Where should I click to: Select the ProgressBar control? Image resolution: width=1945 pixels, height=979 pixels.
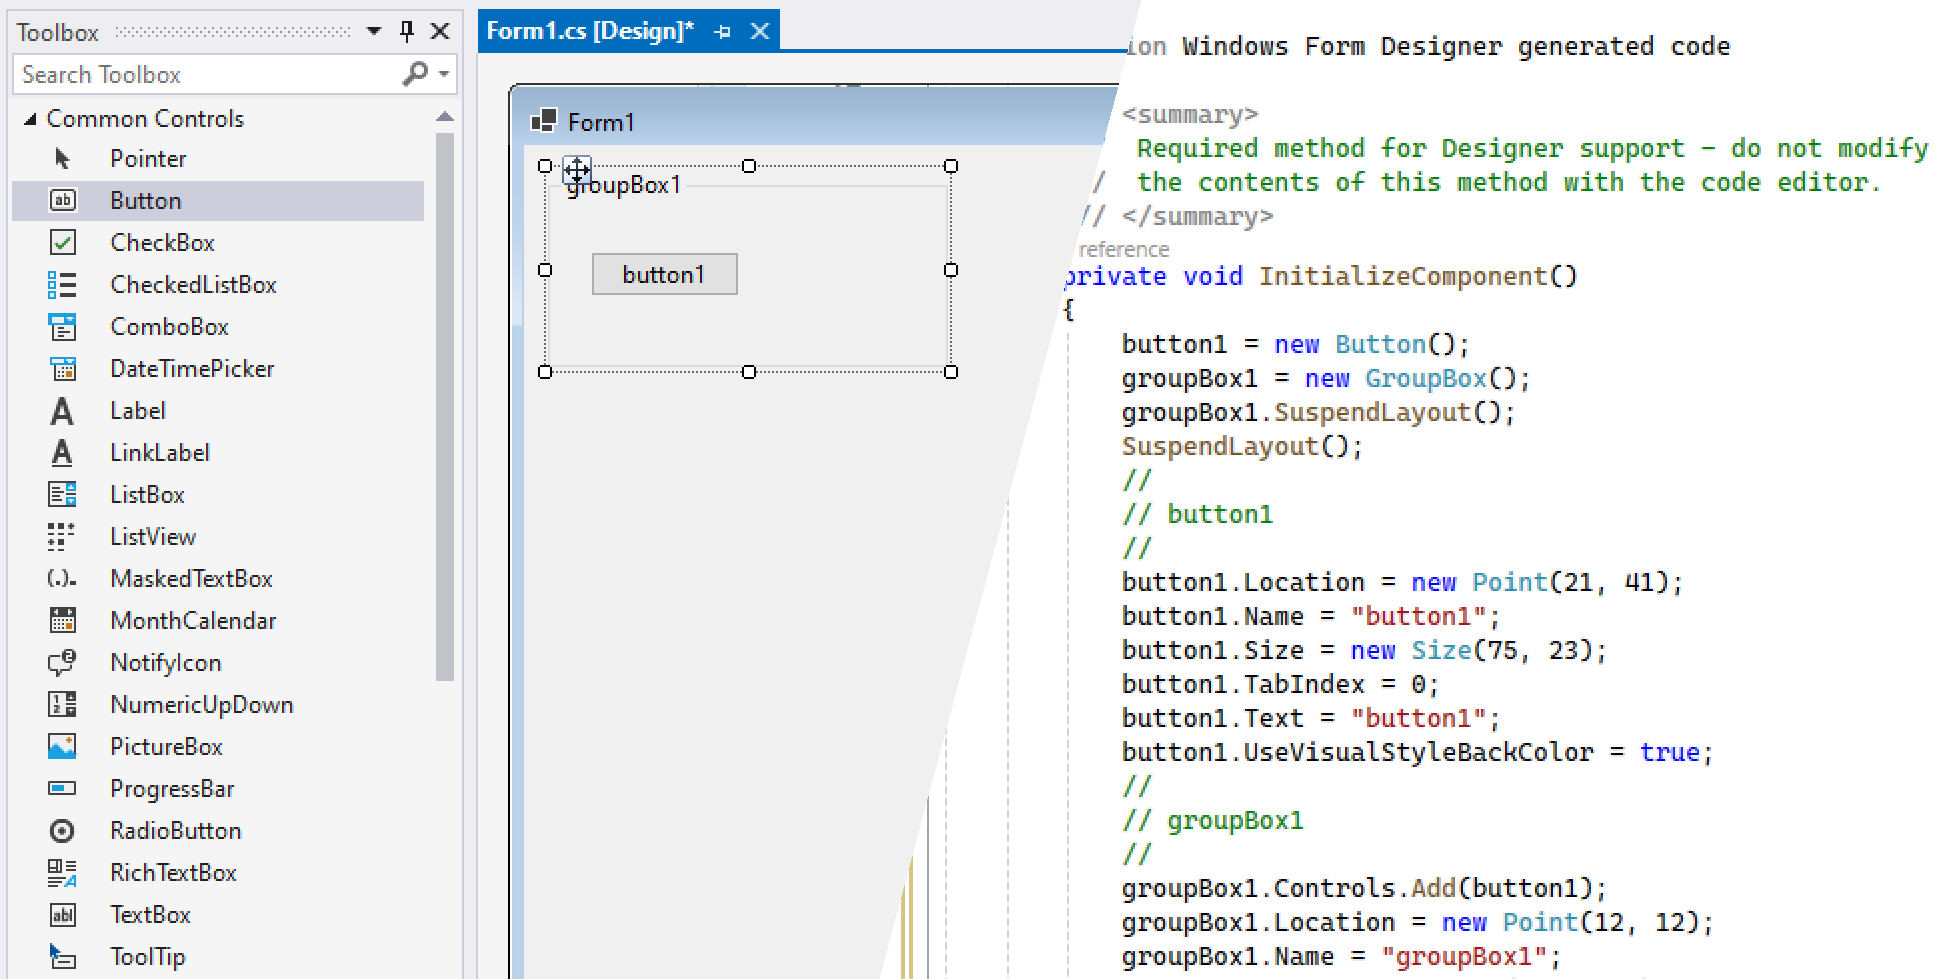coord(172,788)
